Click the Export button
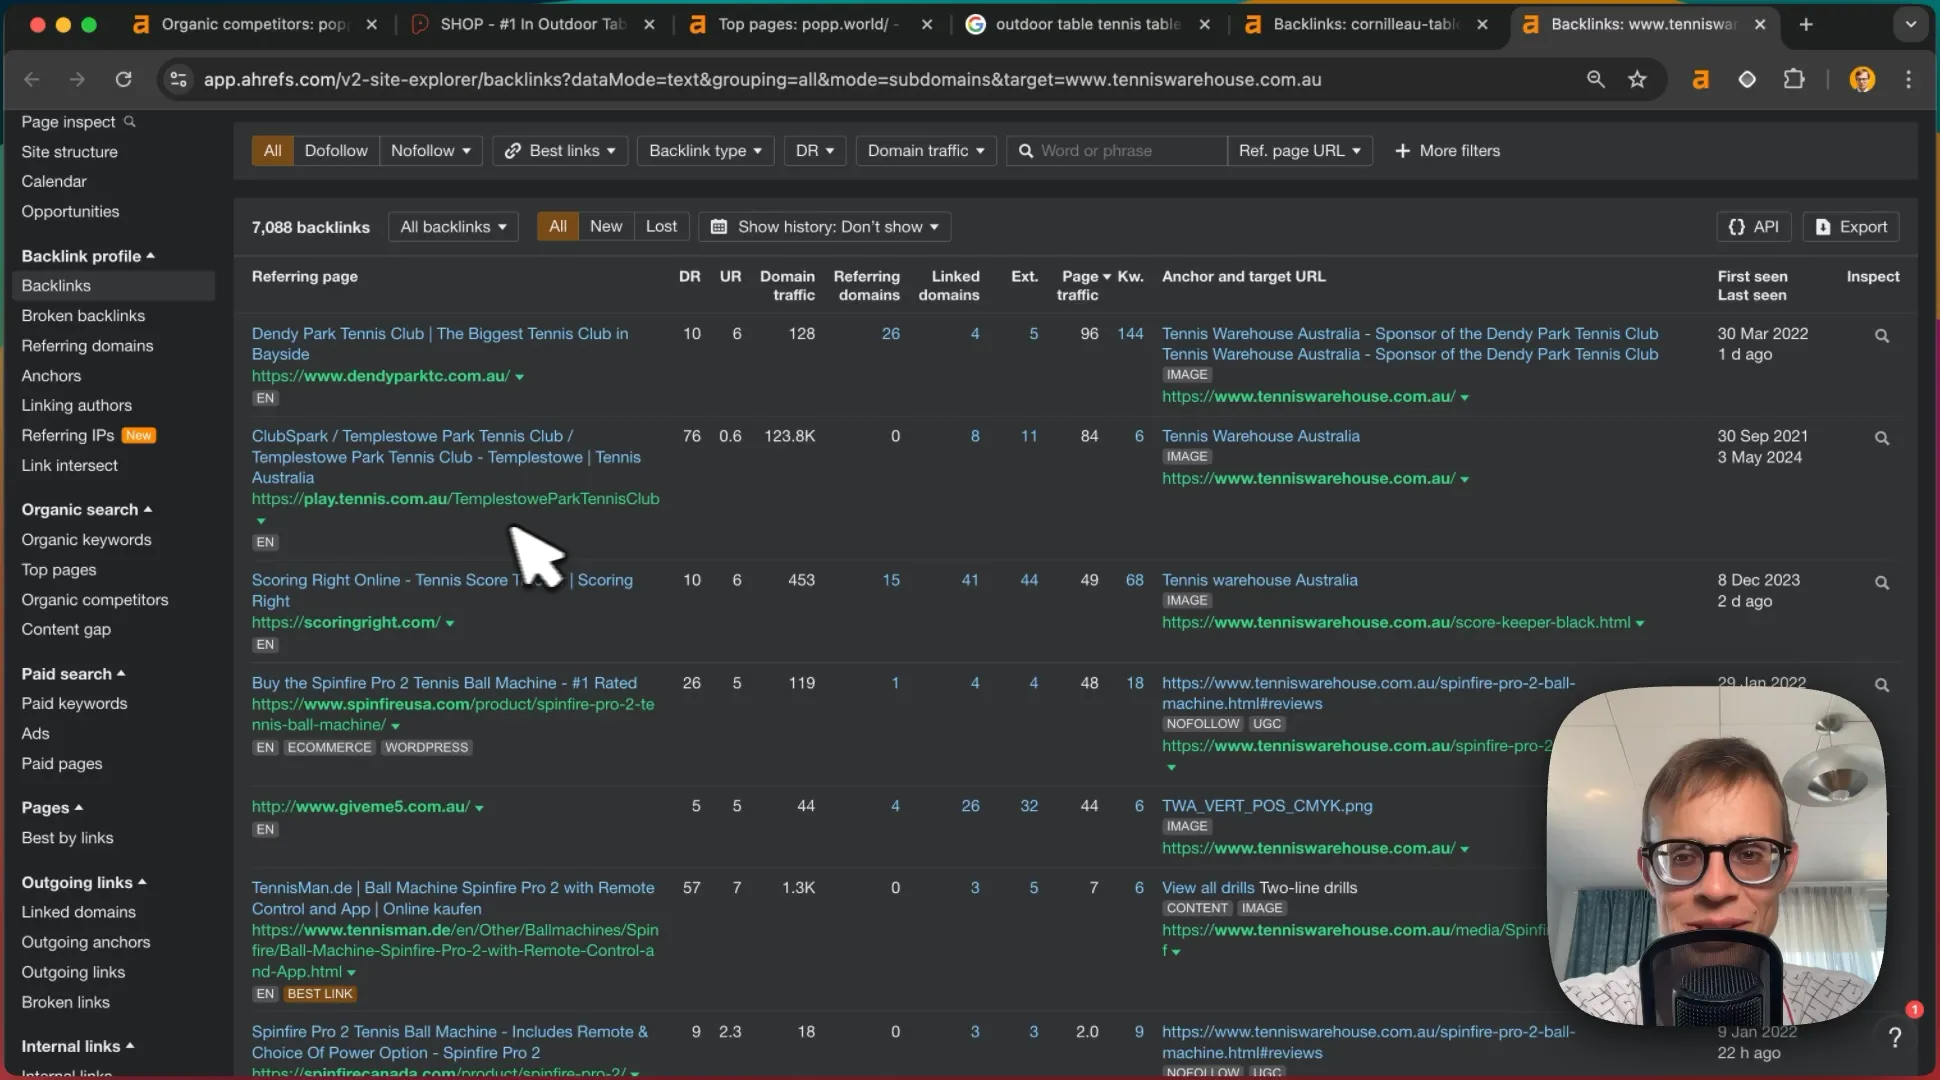Image resolution: width=1940 pixels, height=1080 pixels. pyautogui.click(x=1851, y=226)
